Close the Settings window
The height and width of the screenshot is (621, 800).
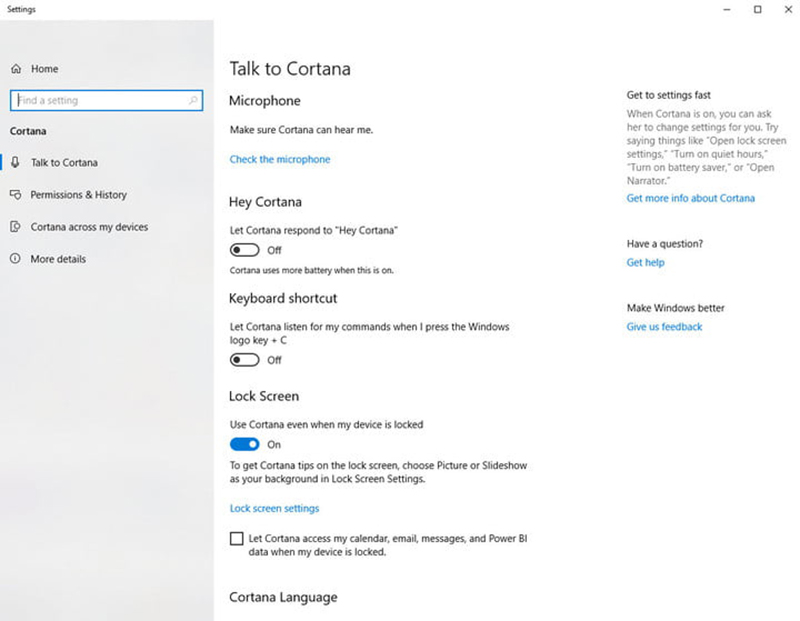click(788, 10)
